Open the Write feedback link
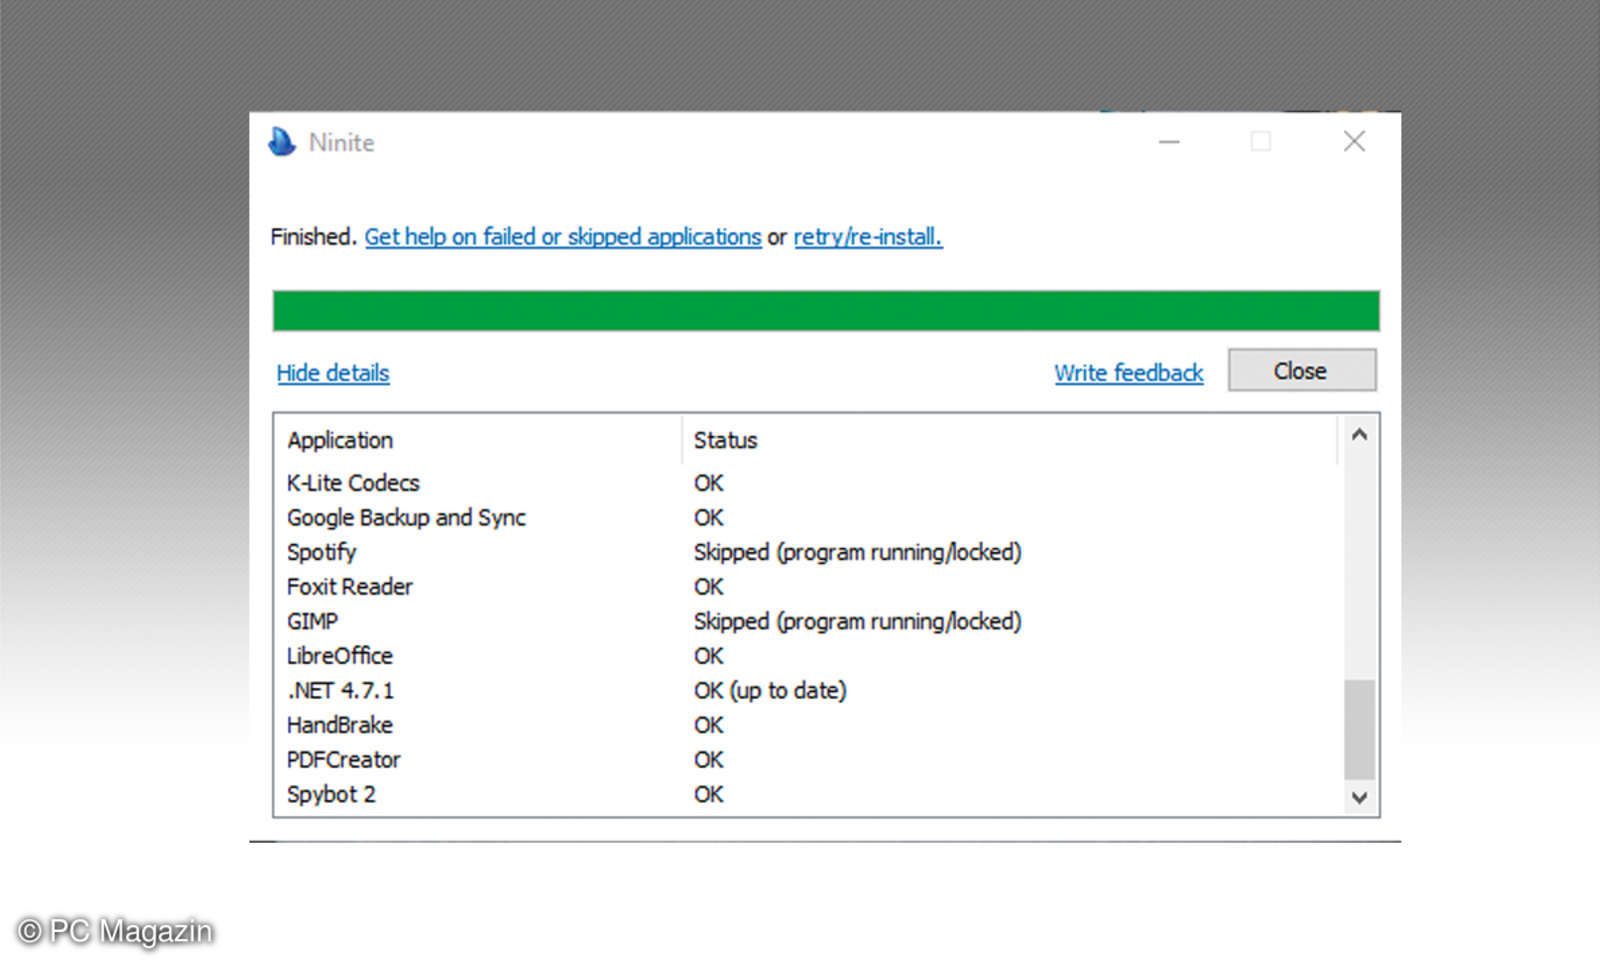The height and width of the screenshot is (960, 1600). point(1128,372)
